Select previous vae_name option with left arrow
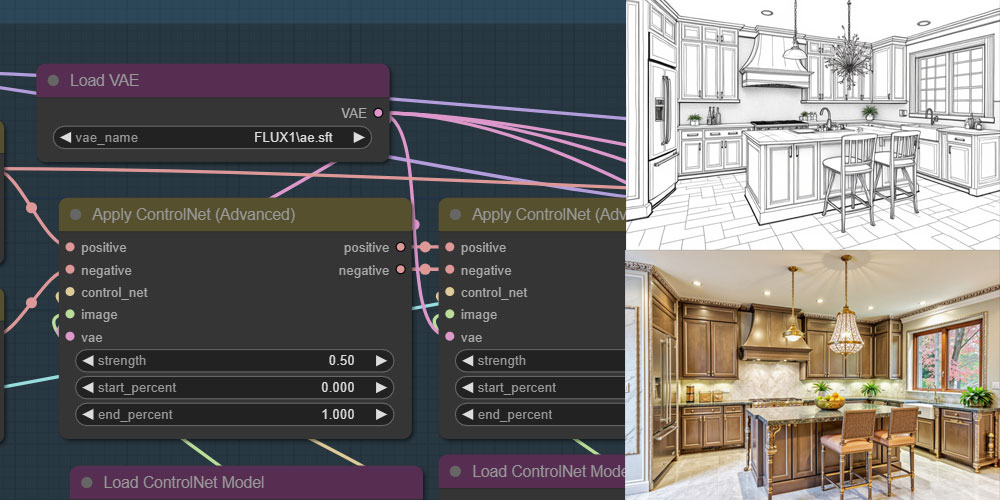This screenshot has width=1000, height=500. (65, 137)
